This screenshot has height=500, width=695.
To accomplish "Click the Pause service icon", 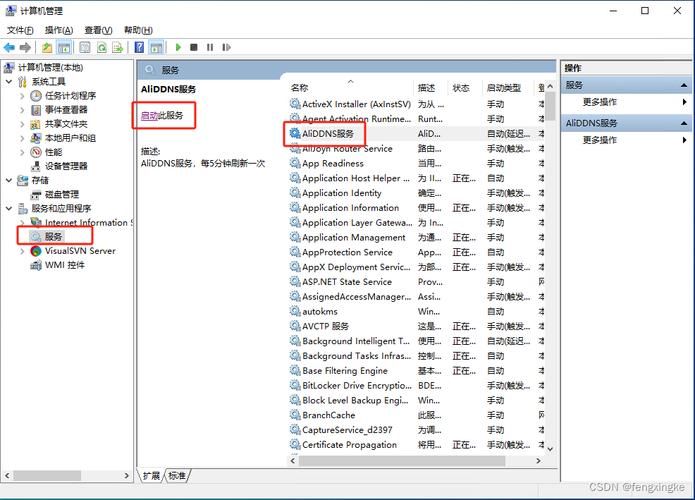I will pos(210,47).
